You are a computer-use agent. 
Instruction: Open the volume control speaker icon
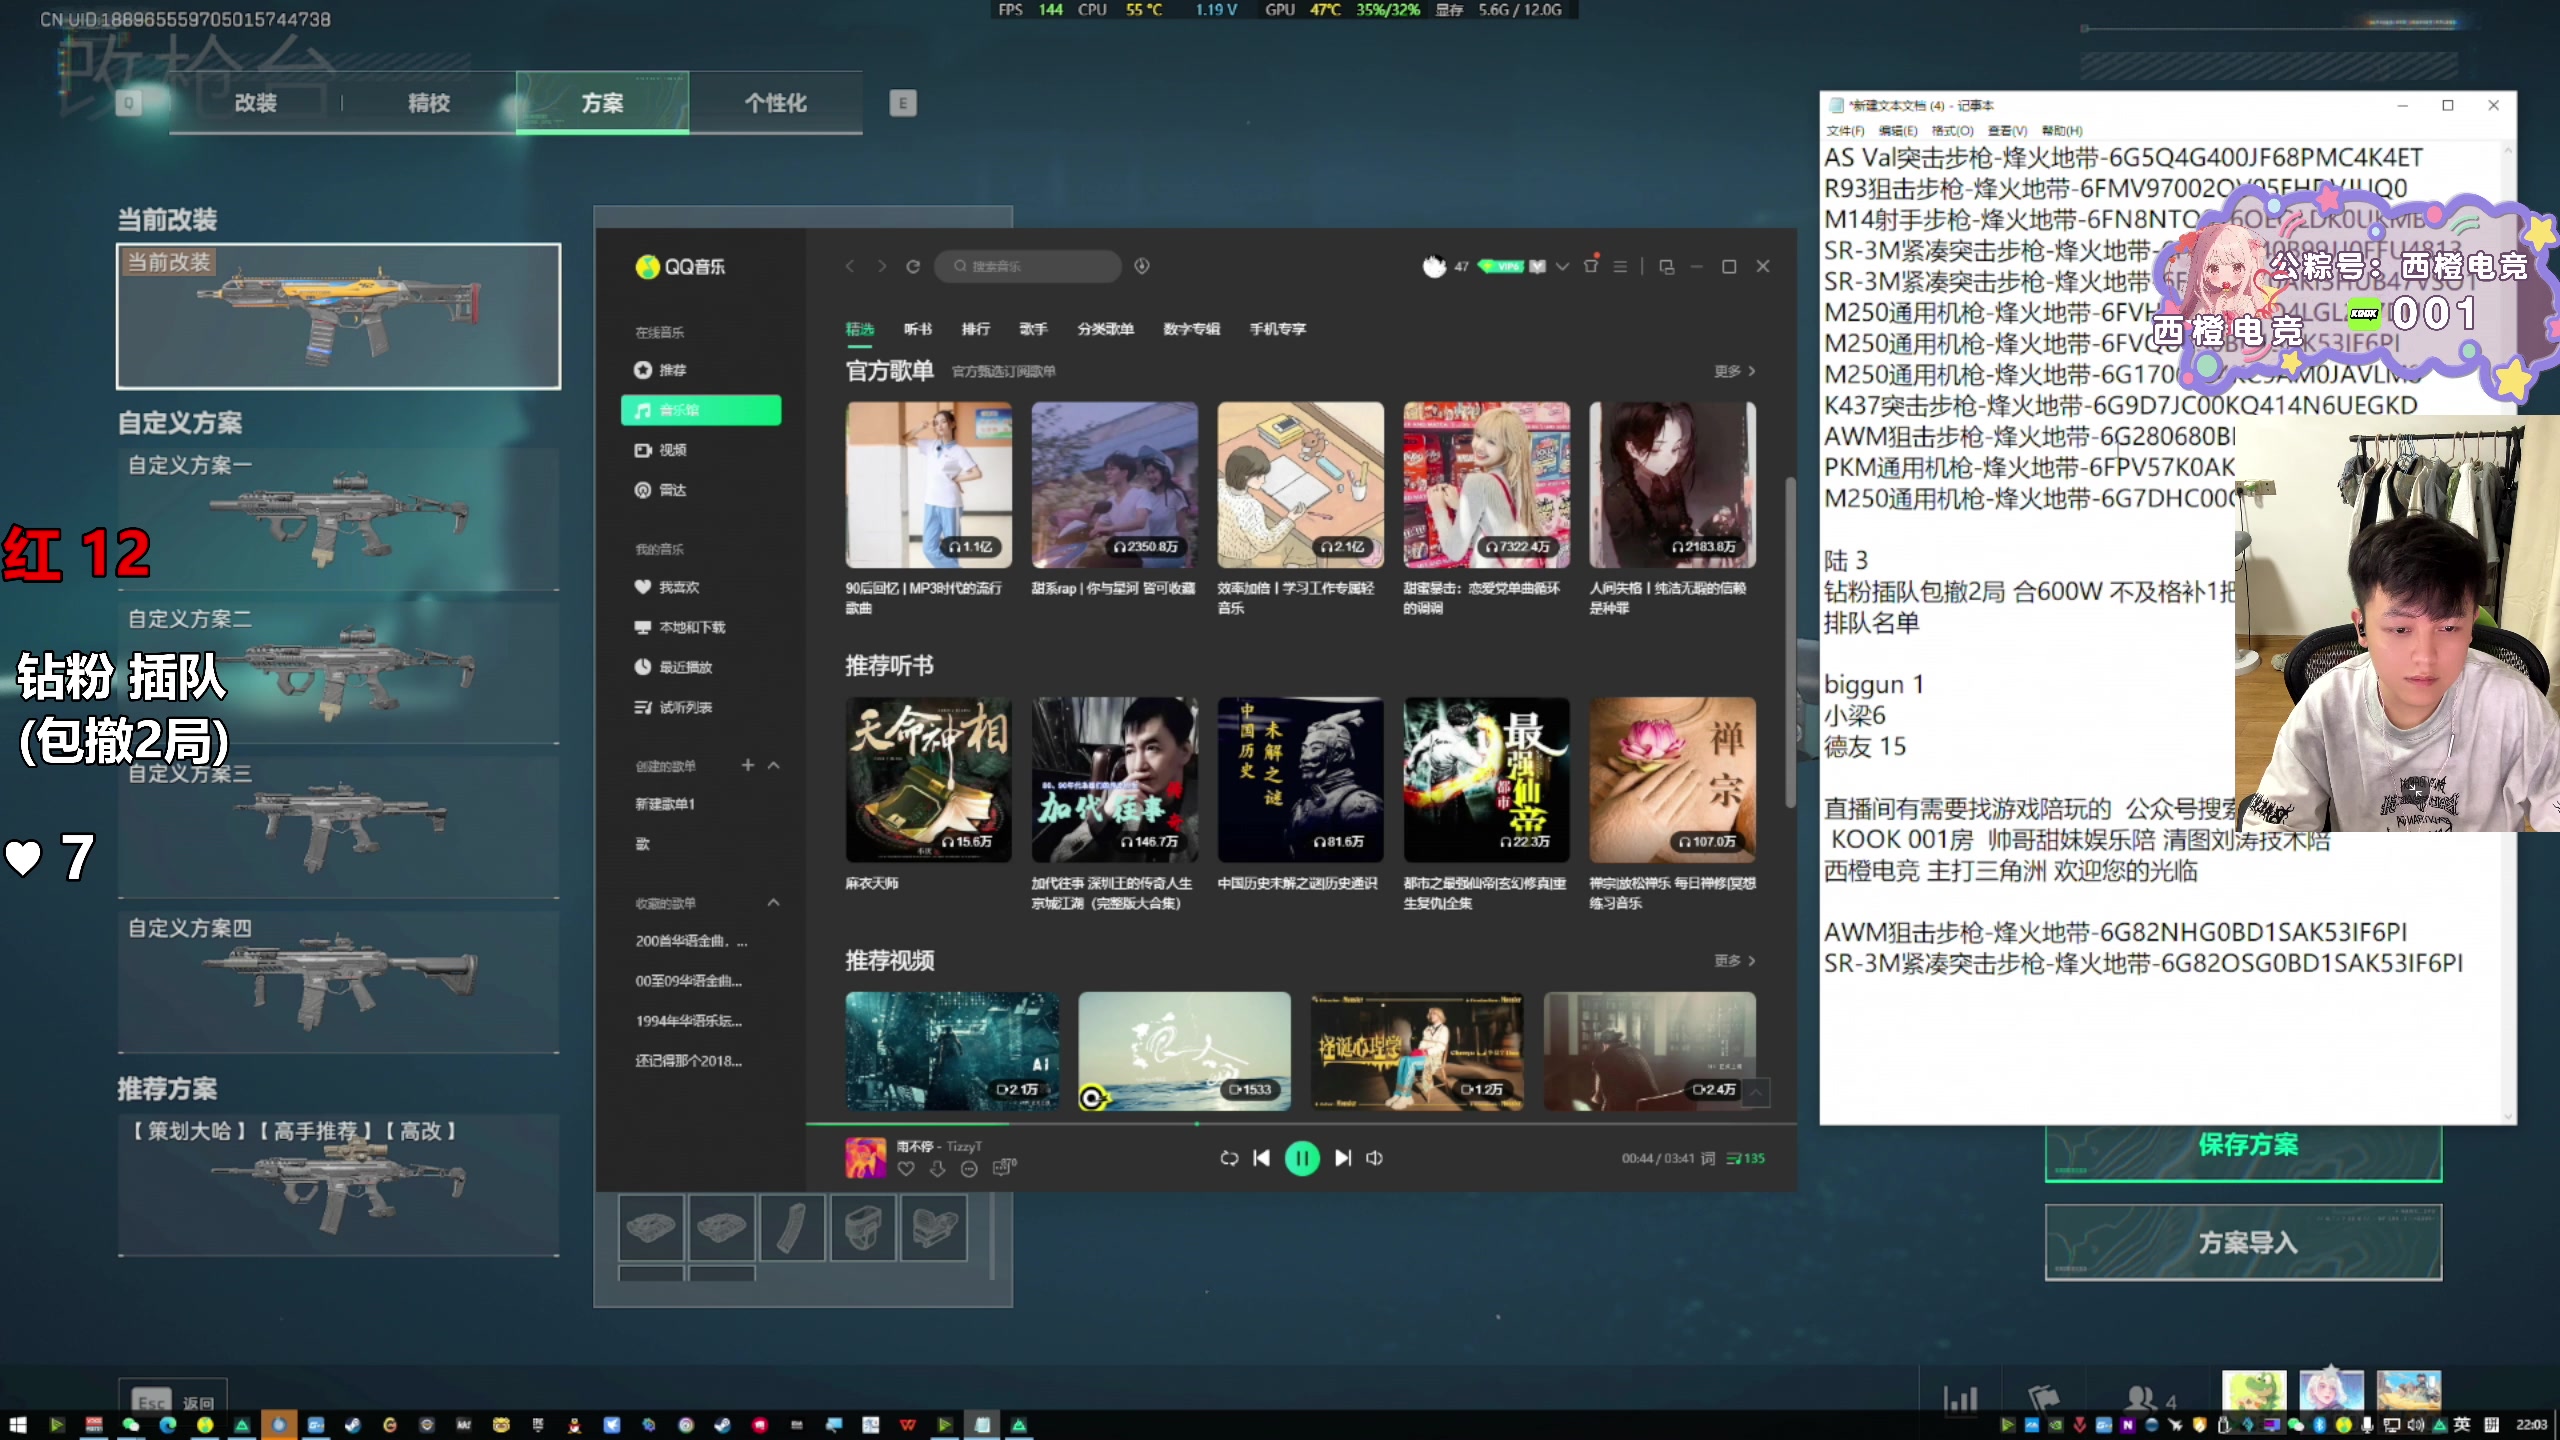[x=1375, y=1158]
